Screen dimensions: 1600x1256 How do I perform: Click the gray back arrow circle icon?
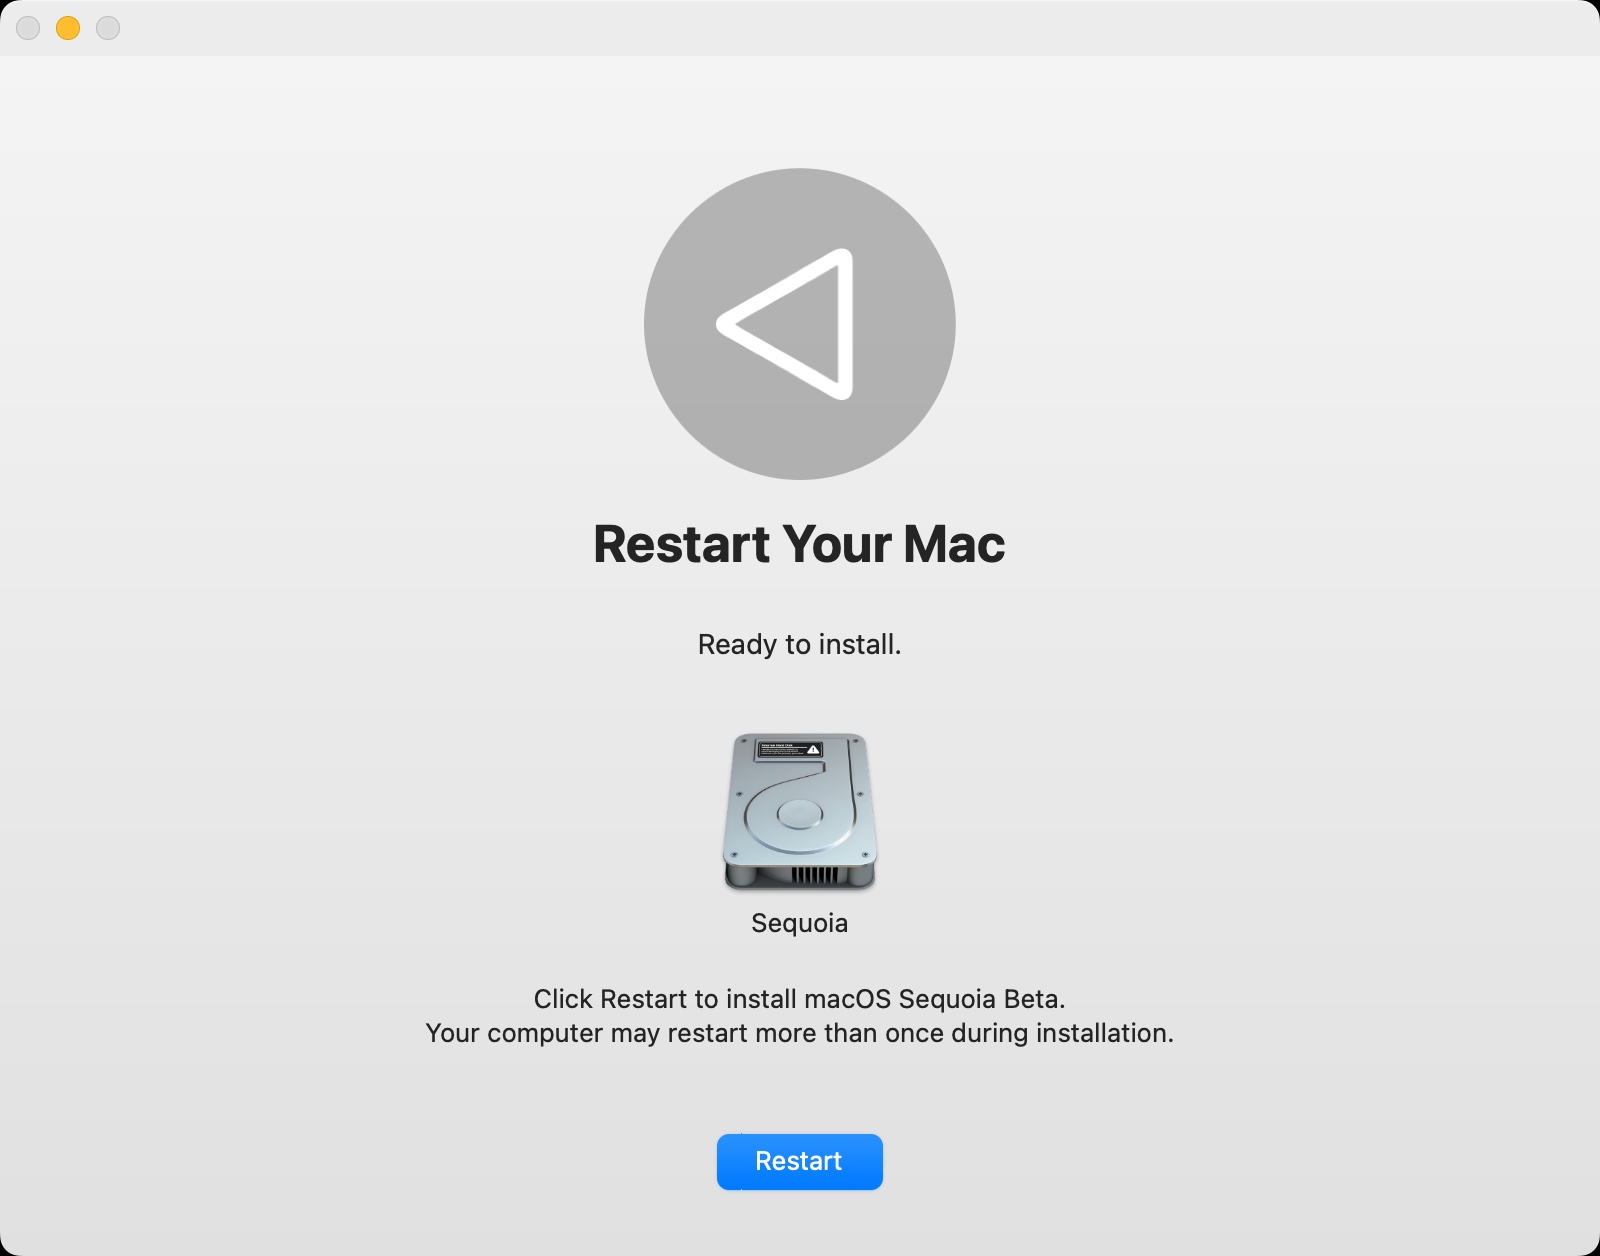tap(800, 324)
